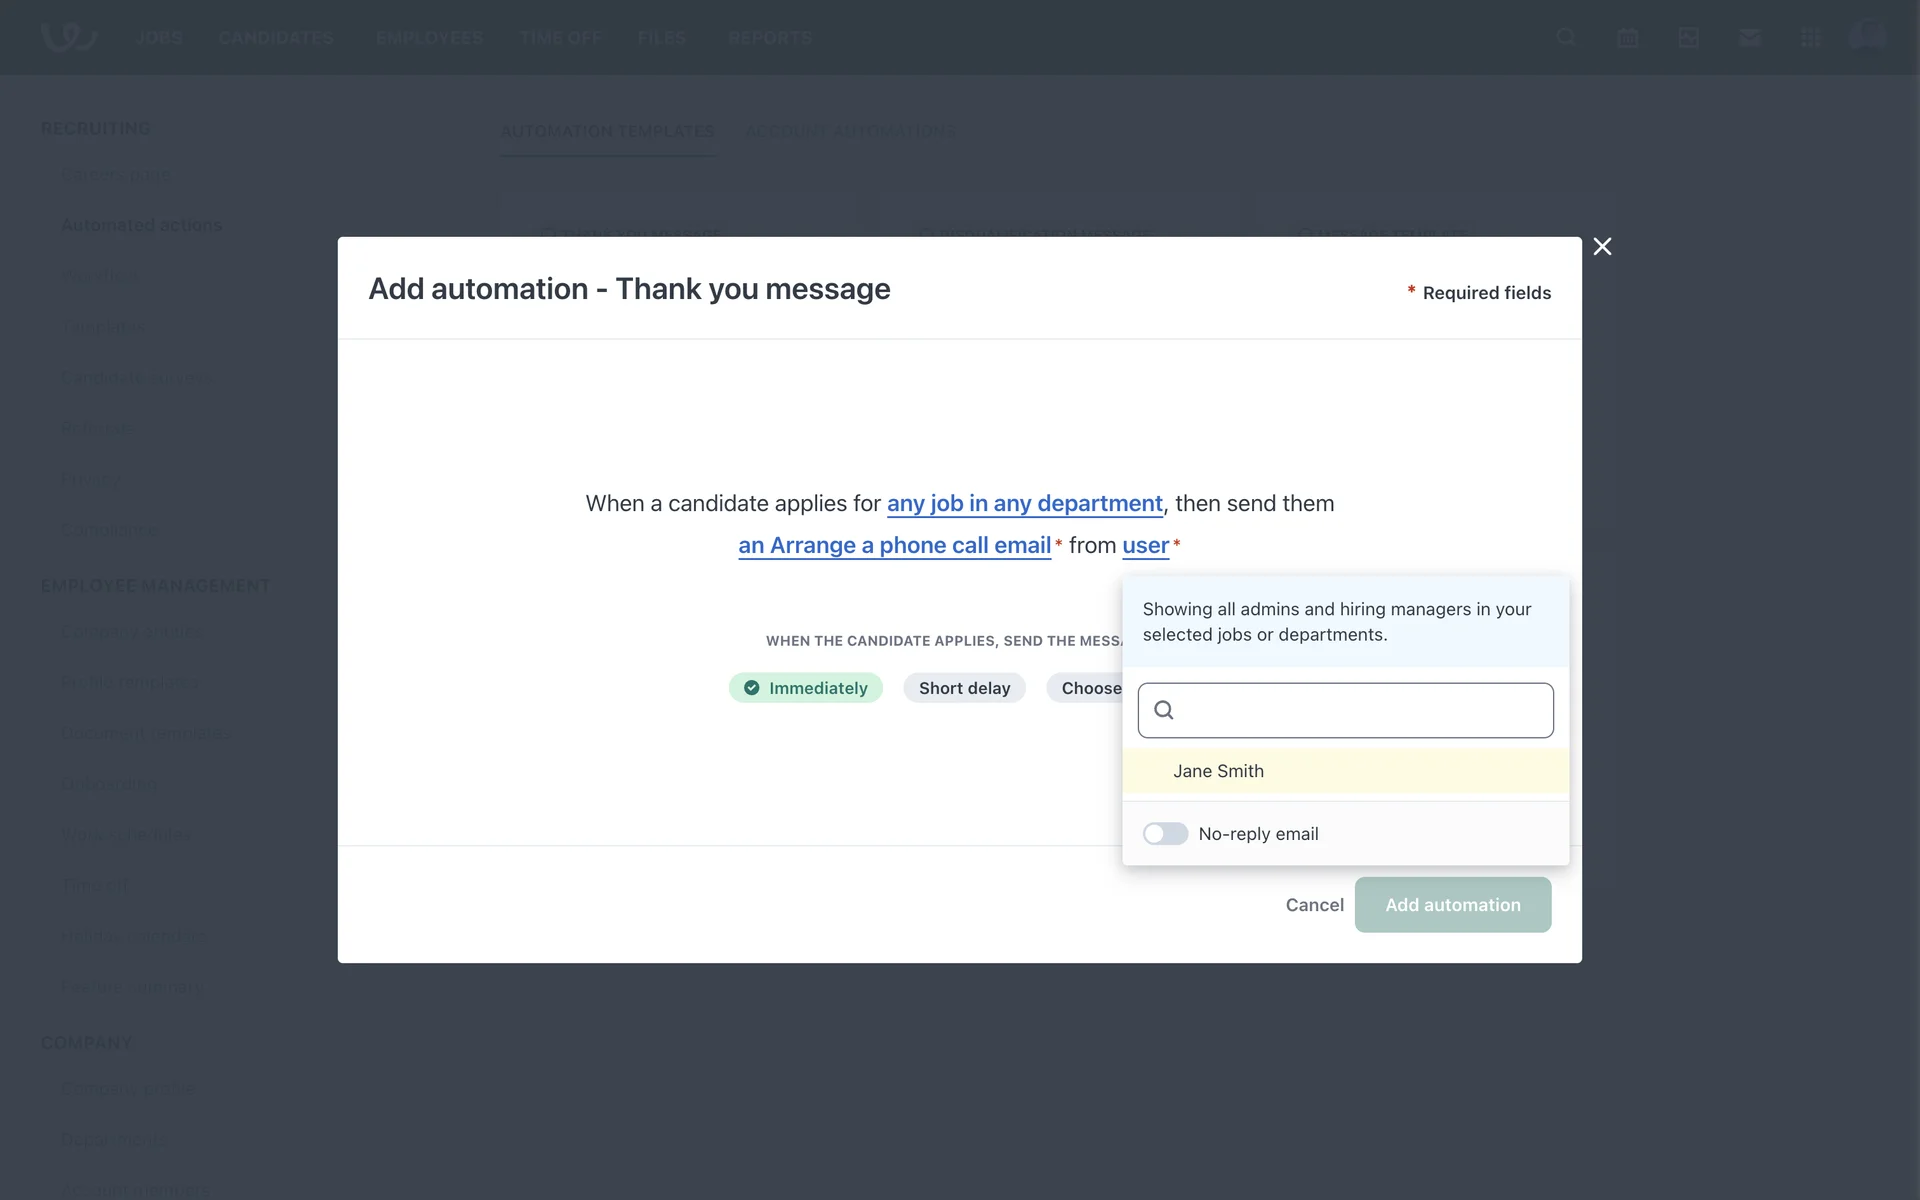This screenshot has height=1200, width=1920.
Task: Click the Workable logo at top left
Action: click(x=68, y=37)
